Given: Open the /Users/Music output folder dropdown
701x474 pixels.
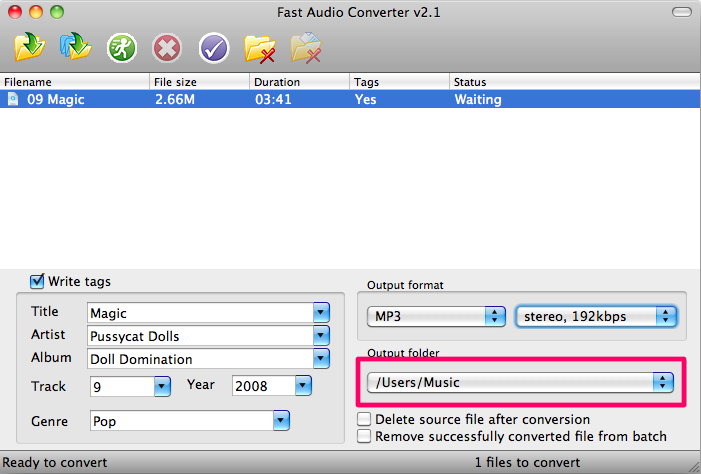Looking at the screenshot, I should [520, 382].
